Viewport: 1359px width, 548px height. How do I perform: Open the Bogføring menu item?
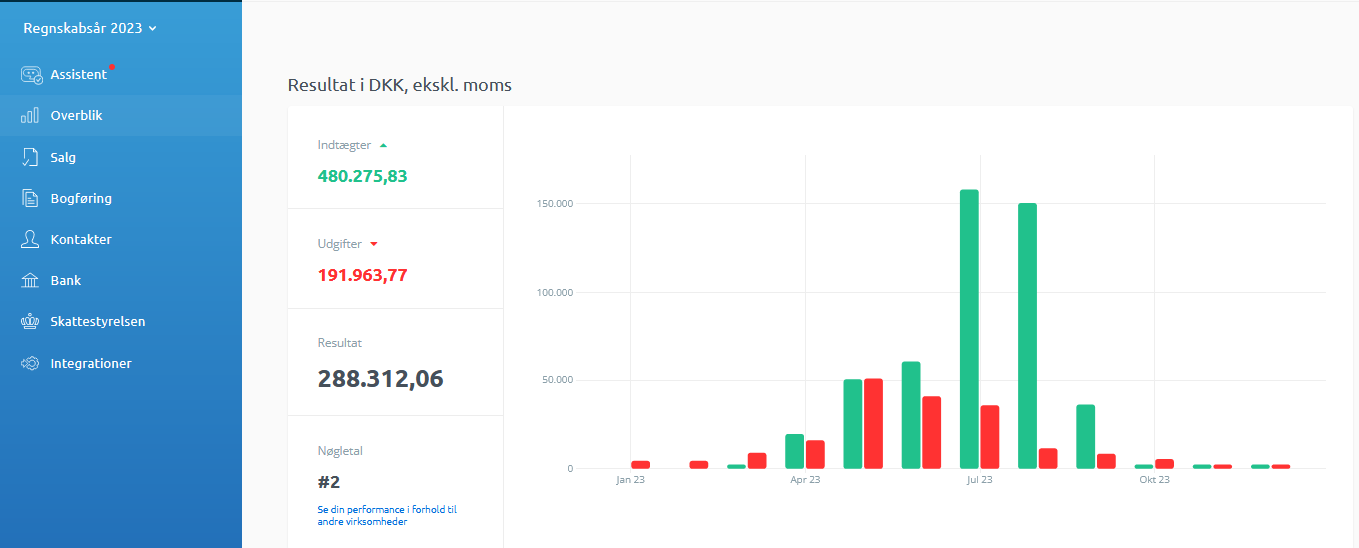click(81, 198)
